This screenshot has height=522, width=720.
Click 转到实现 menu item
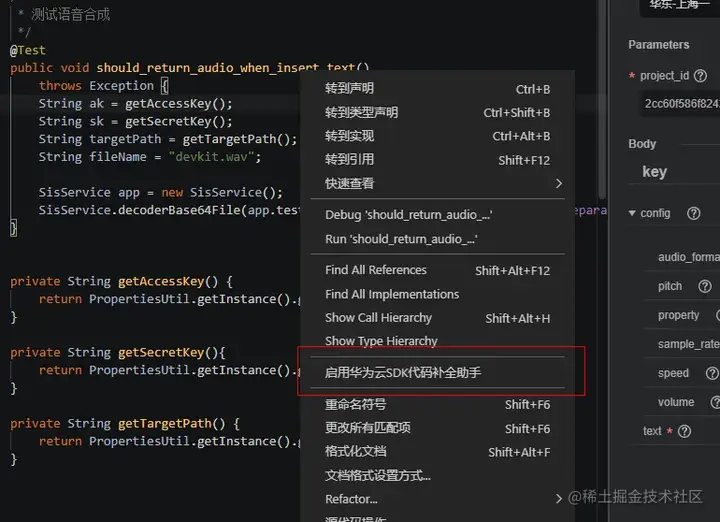(x=437, y=136)
